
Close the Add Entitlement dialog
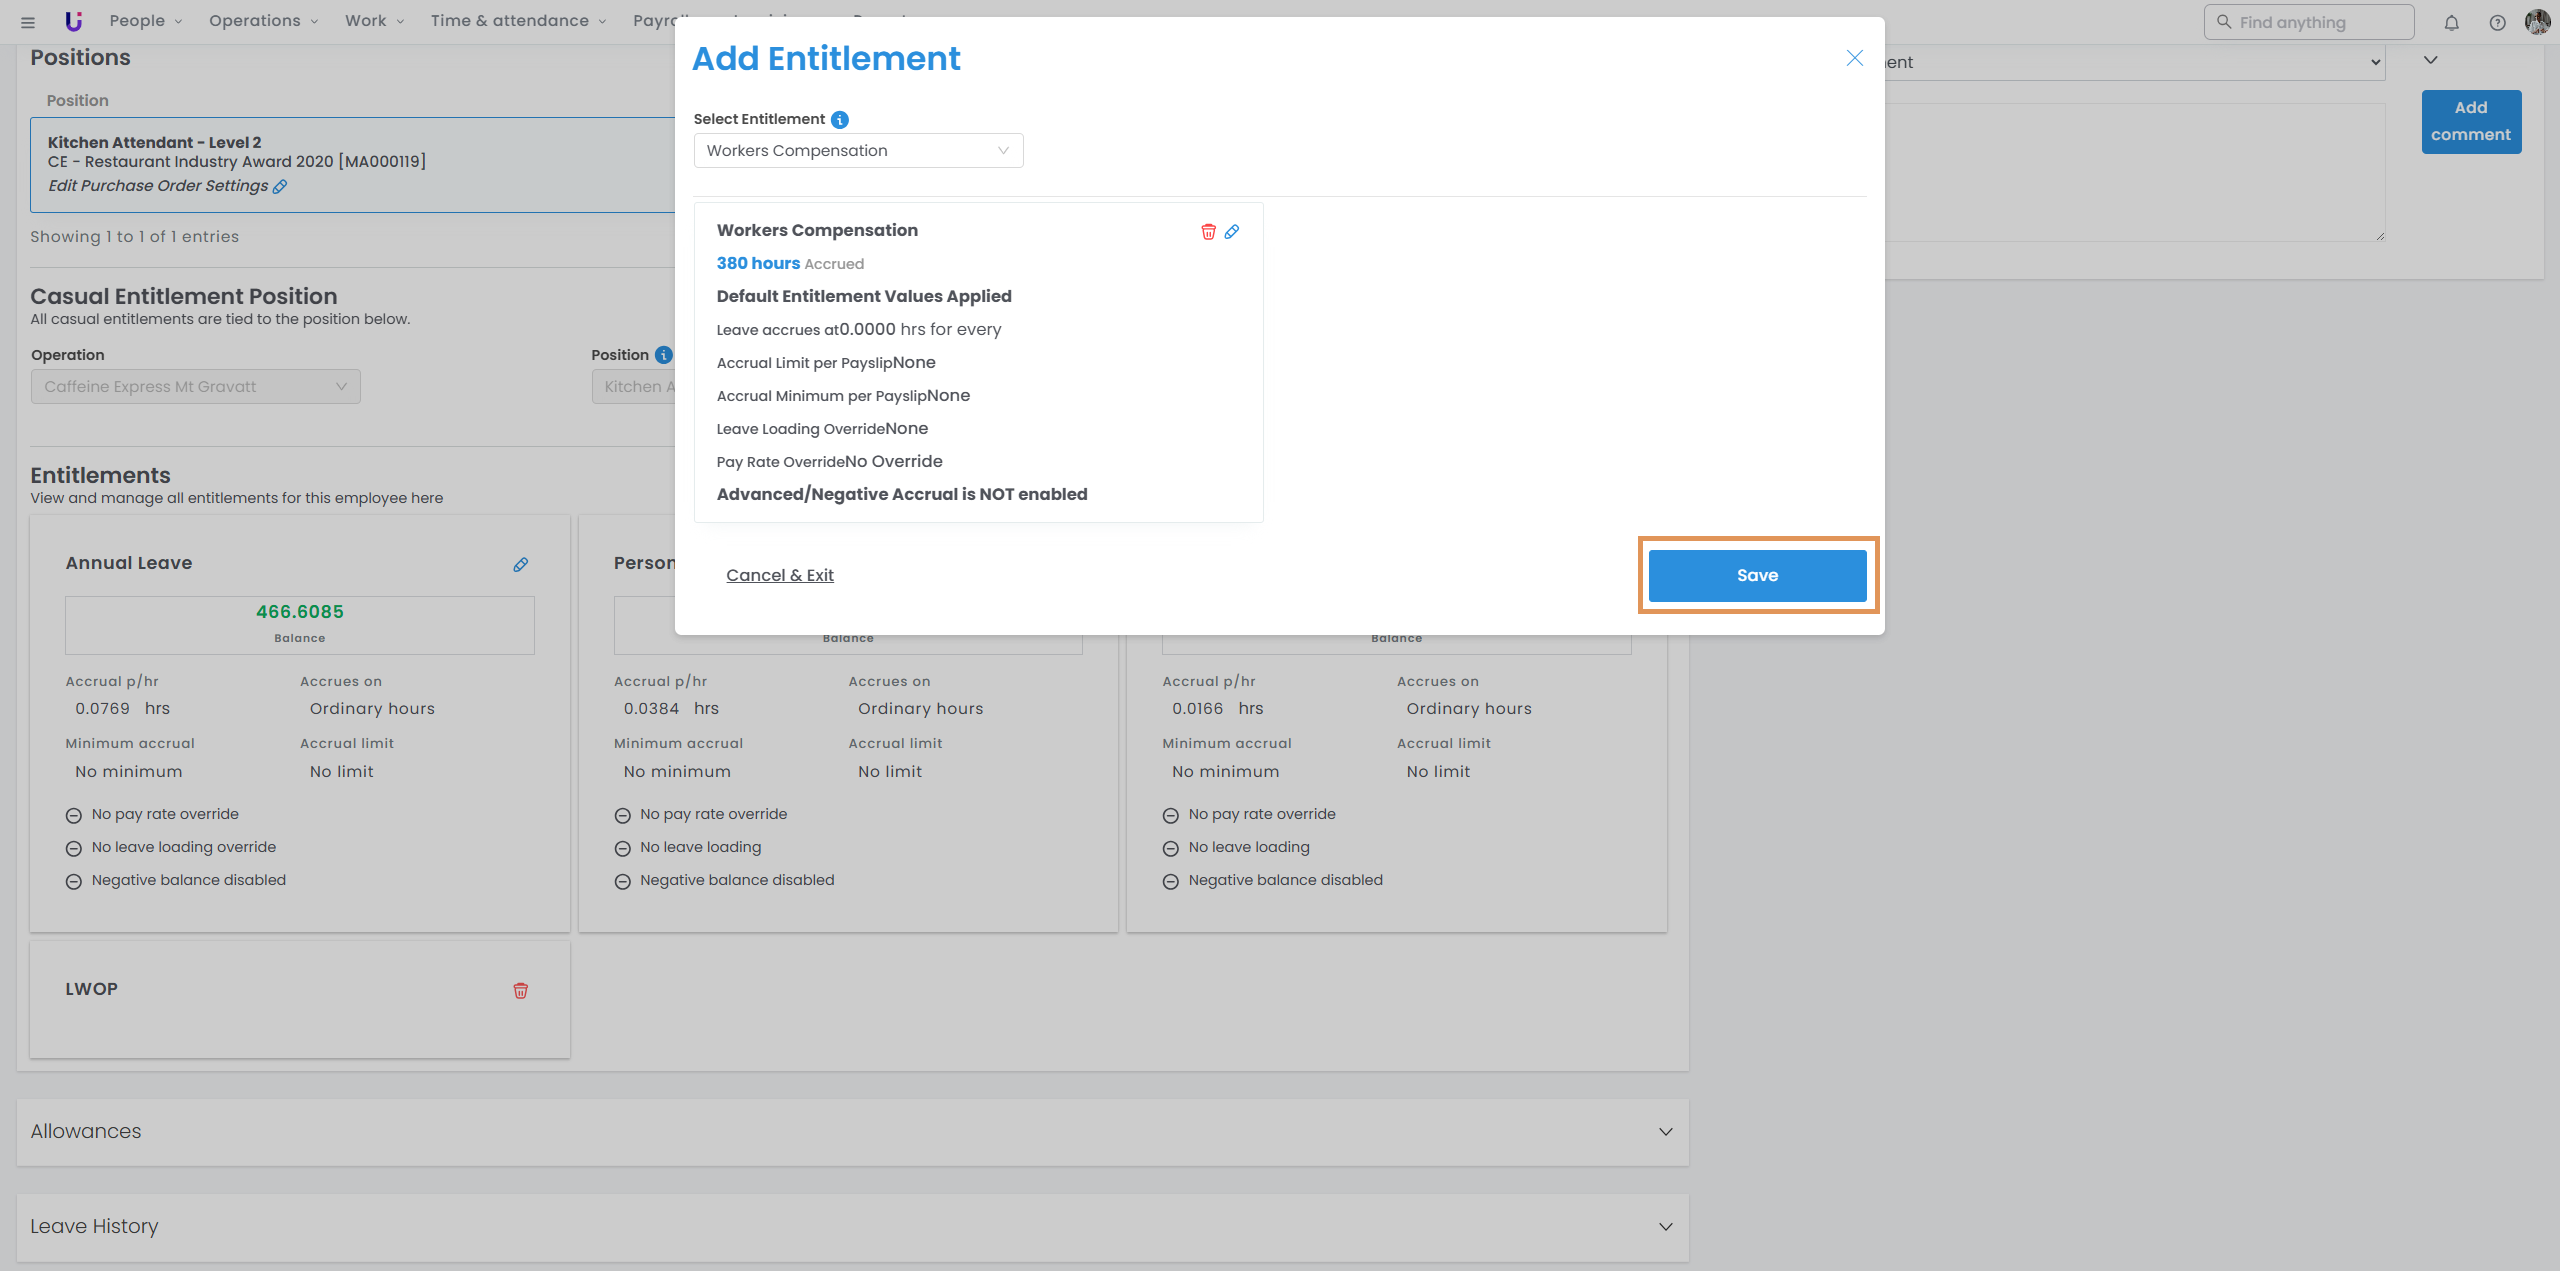[1854, 58]
